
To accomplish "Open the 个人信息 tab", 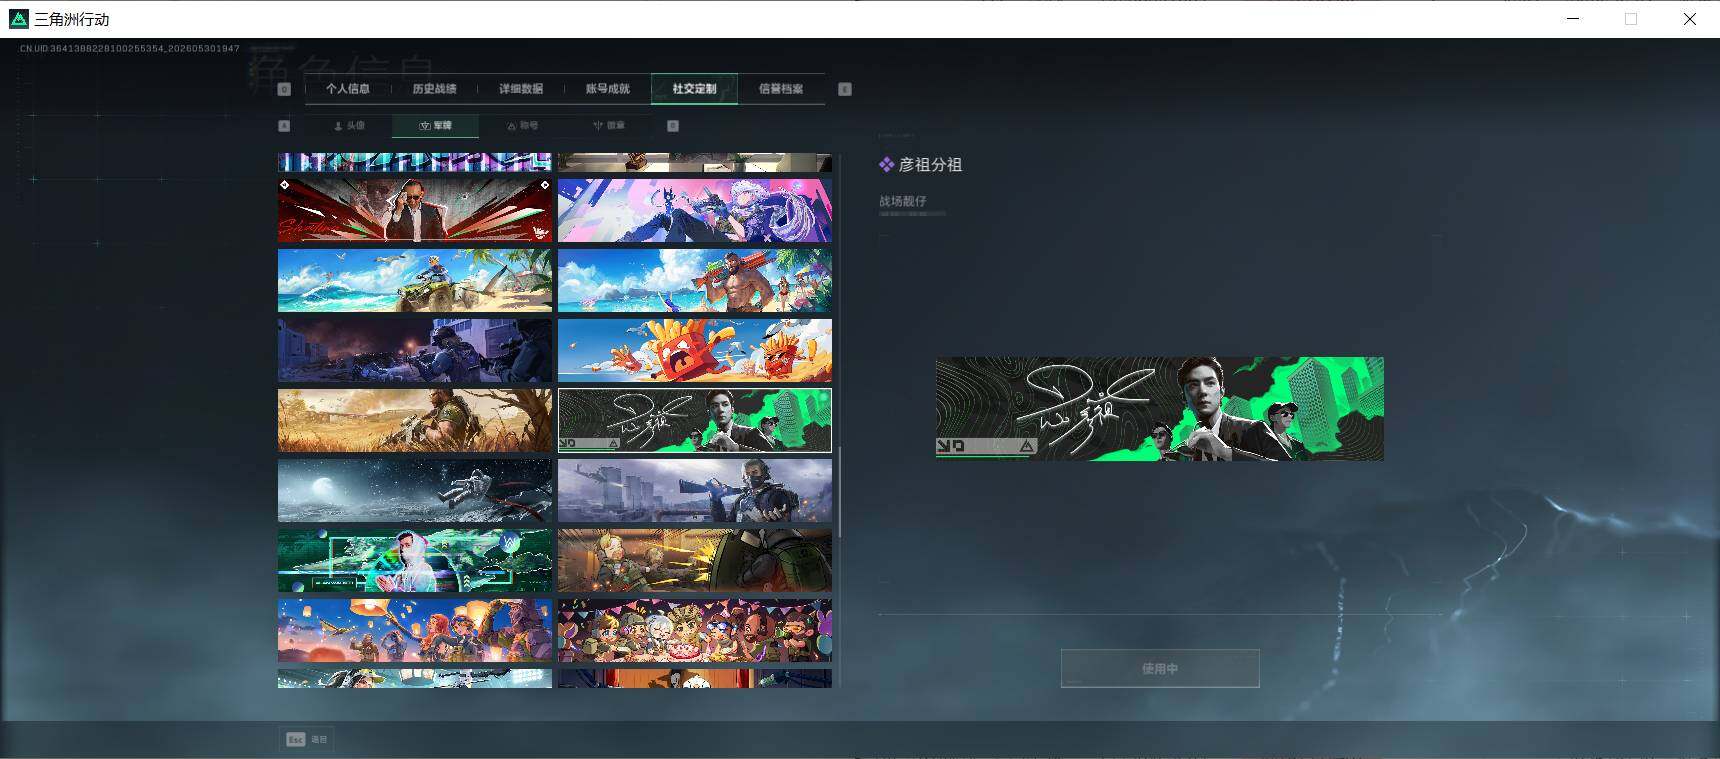I will [x=348, y=89].
